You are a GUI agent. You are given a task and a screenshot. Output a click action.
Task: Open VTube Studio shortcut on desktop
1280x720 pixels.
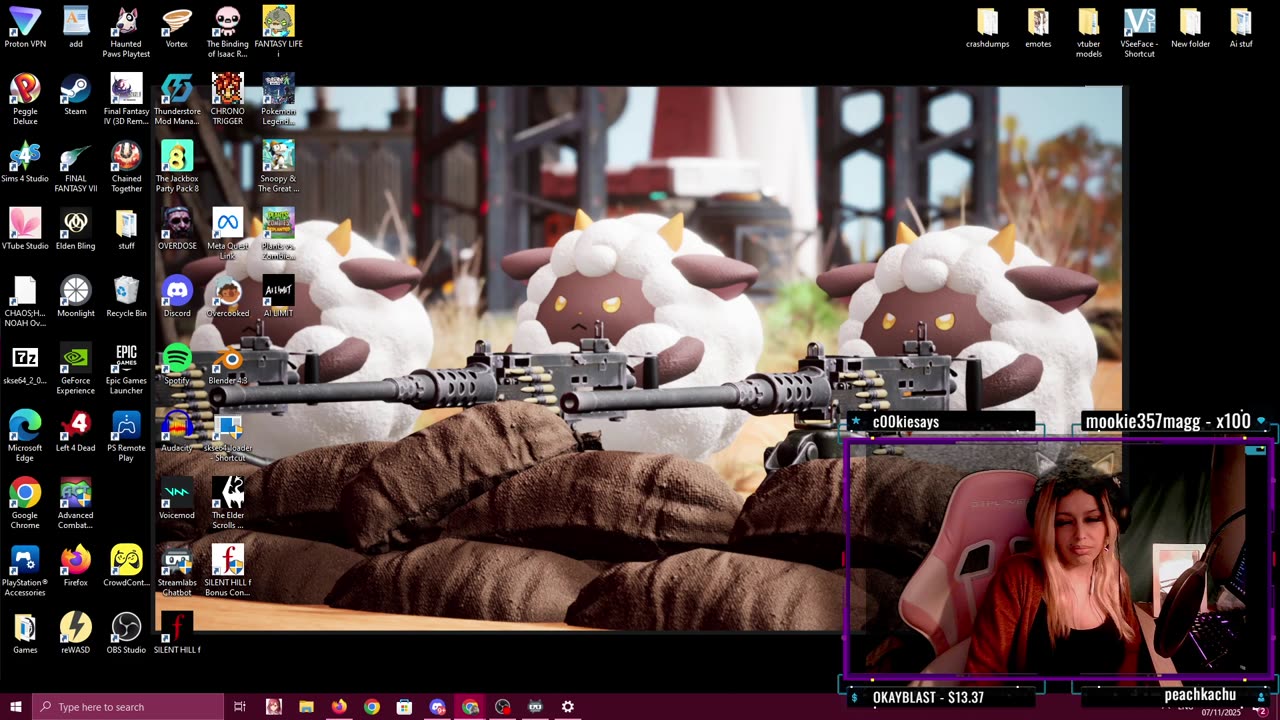click(25, 230)
